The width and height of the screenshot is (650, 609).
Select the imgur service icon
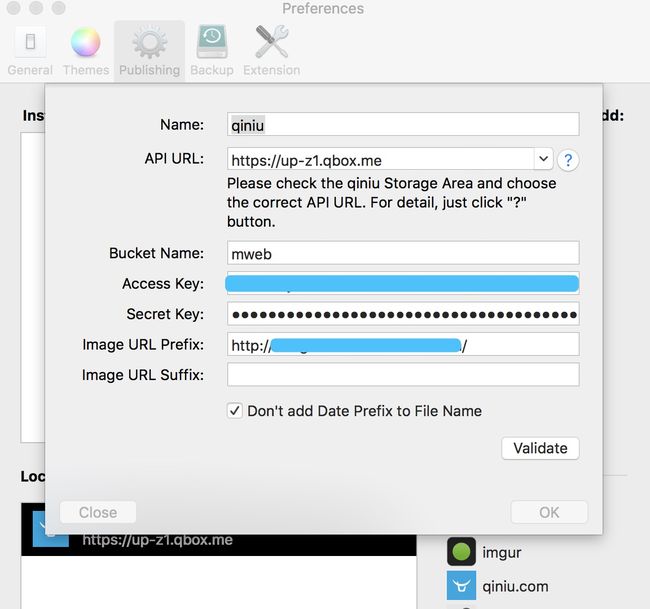461,552
